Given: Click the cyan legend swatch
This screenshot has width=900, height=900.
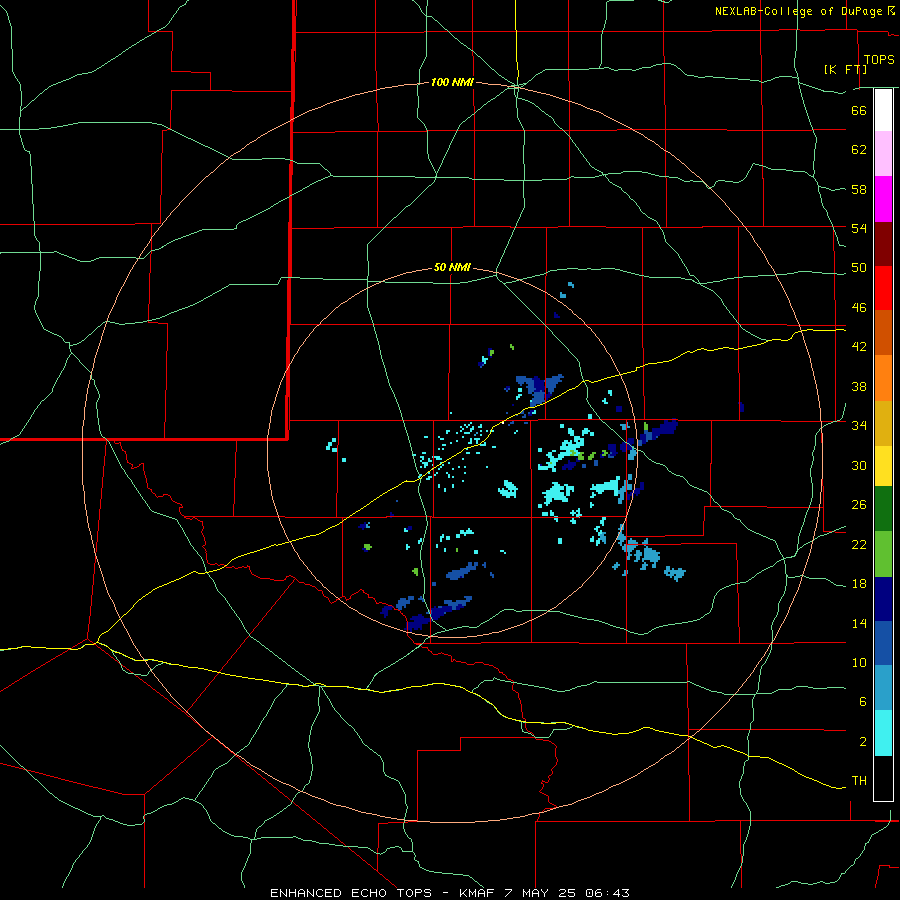Looking at the screenshot, I should [883, 733].
